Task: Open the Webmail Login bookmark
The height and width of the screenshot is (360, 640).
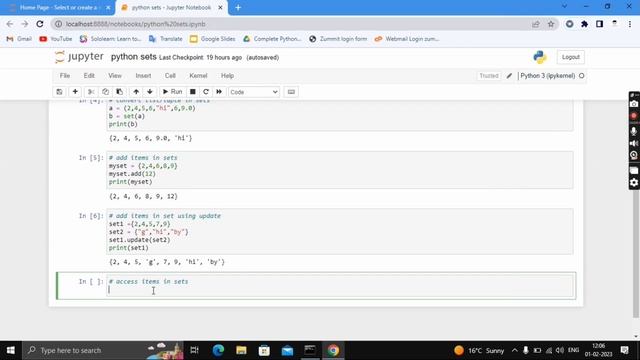Action: pyautogui.click(x=407, y=39)
